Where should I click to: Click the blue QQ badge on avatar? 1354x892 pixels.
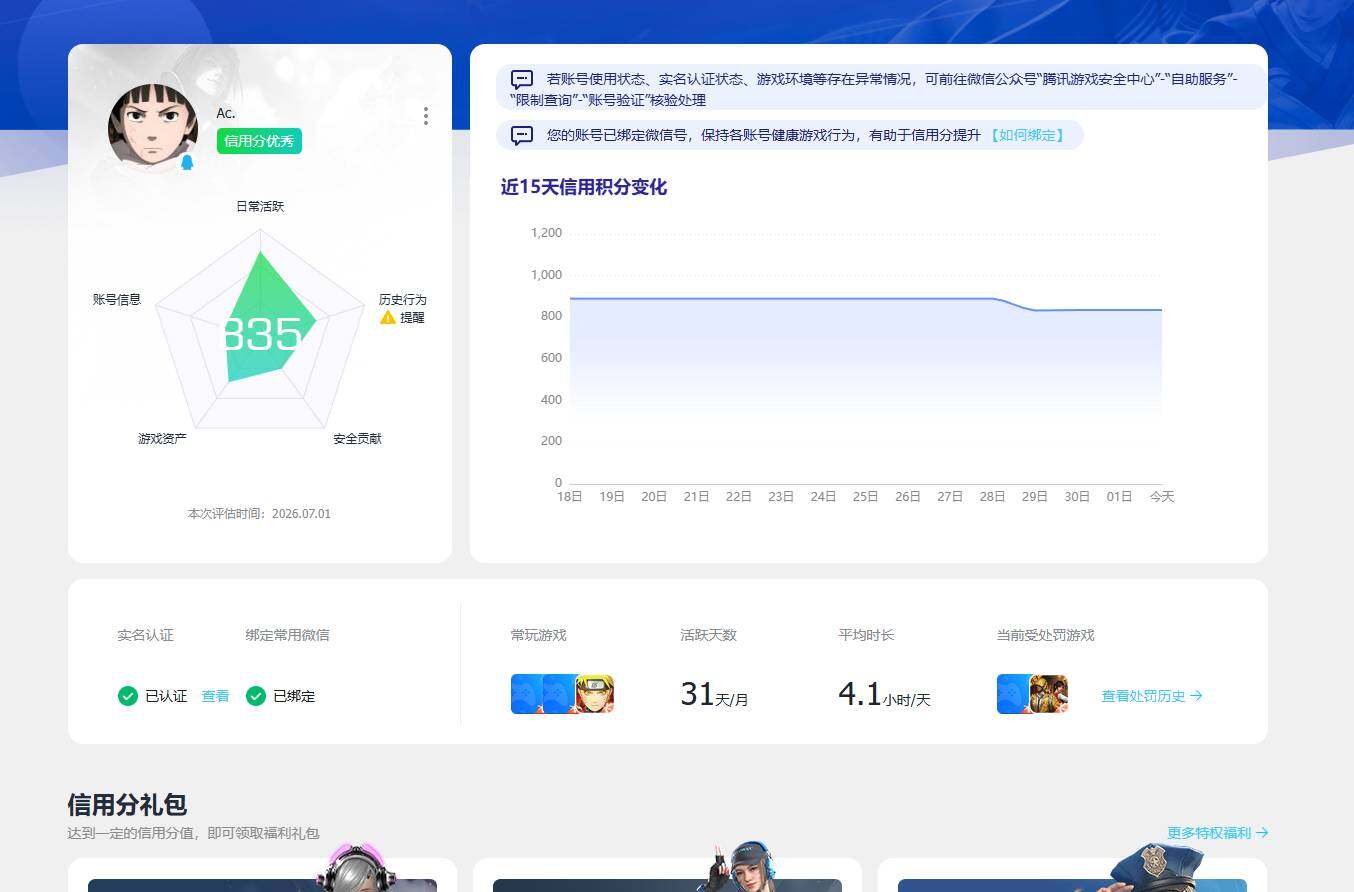(x=187, y=162)
